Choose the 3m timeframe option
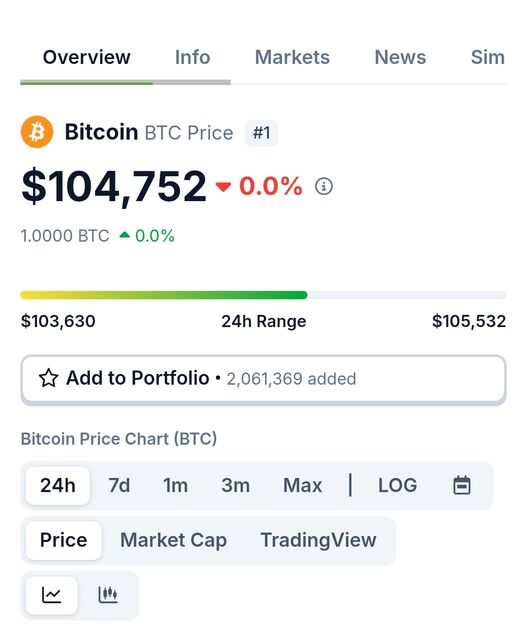Image resolution: width=527 pixels, height=640 pixels. pos(236,486)
